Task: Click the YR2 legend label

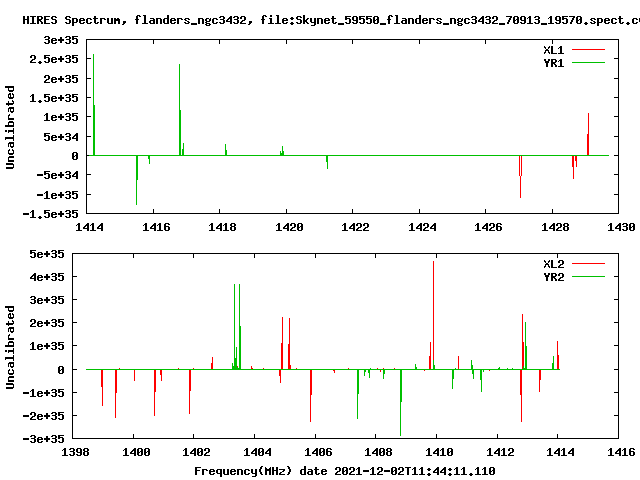Action: tap(553, 277)
